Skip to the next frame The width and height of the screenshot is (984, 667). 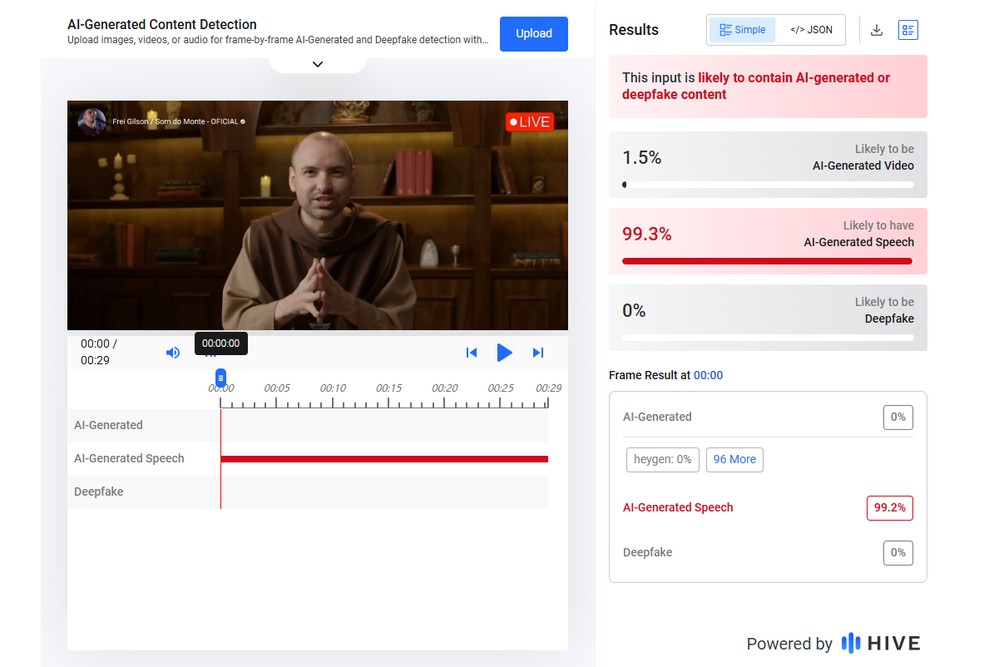[538, 352]
